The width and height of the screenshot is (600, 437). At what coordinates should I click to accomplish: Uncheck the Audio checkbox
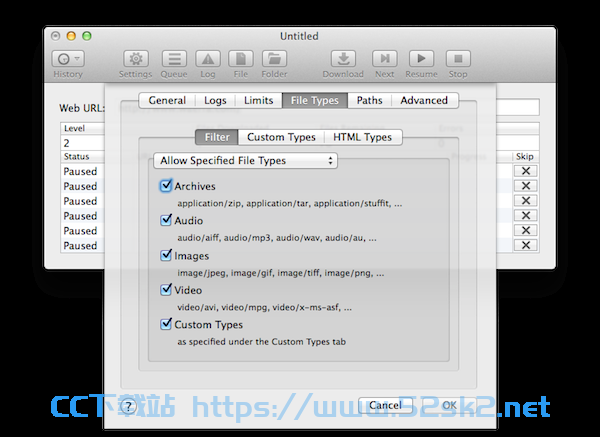tap(166, 220)
